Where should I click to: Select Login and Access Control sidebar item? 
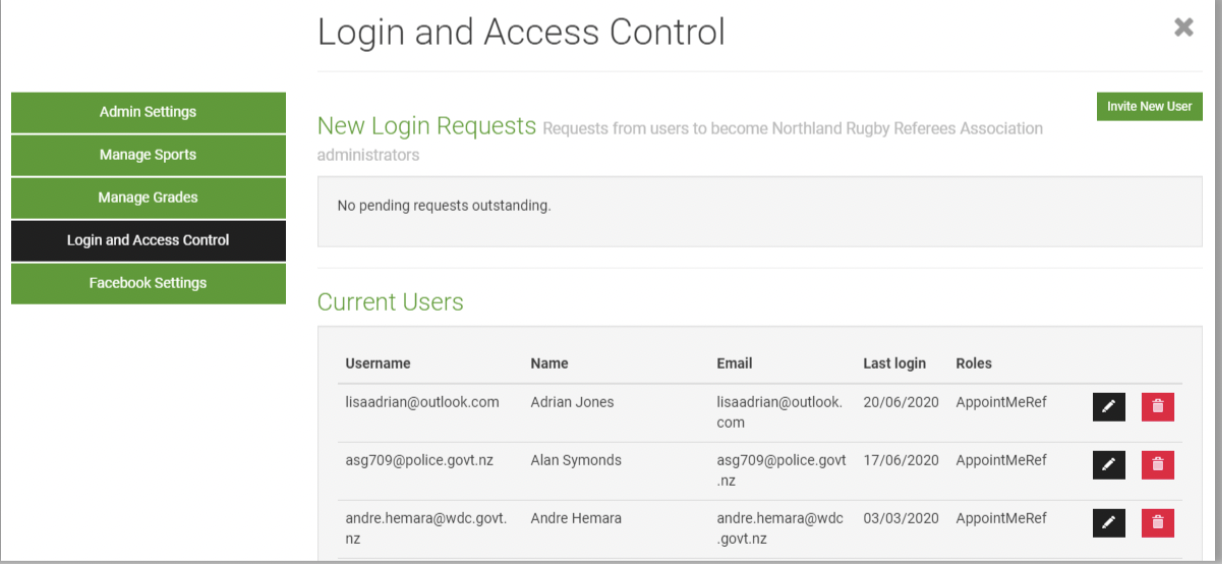pyautogui.click(x=148, y=241)
